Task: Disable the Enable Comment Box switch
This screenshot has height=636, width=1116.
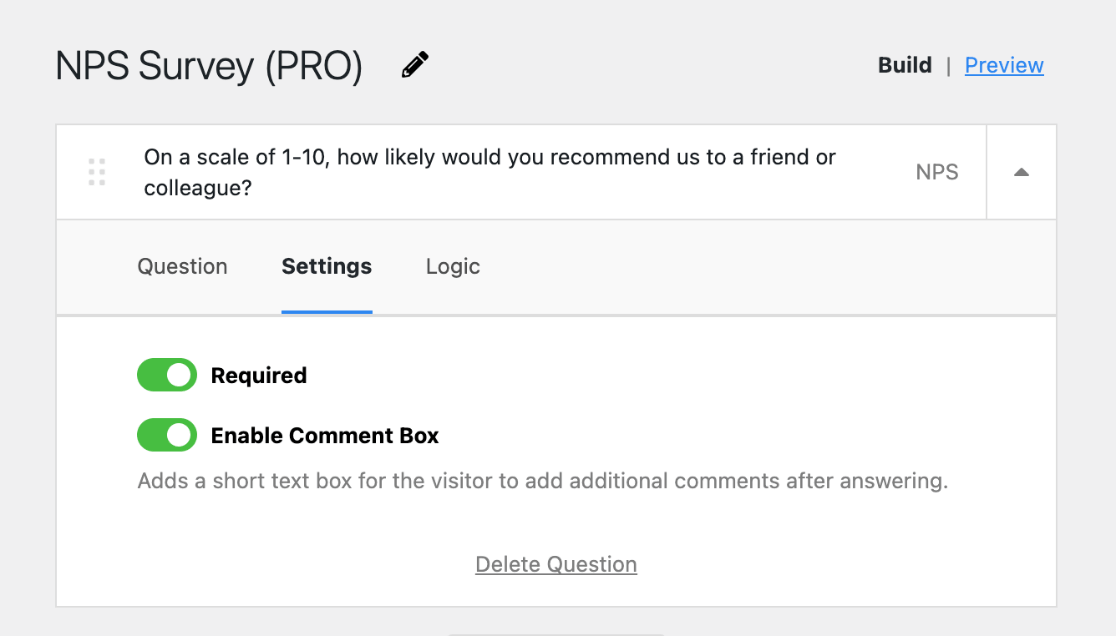Action: (x=167, y=436)
